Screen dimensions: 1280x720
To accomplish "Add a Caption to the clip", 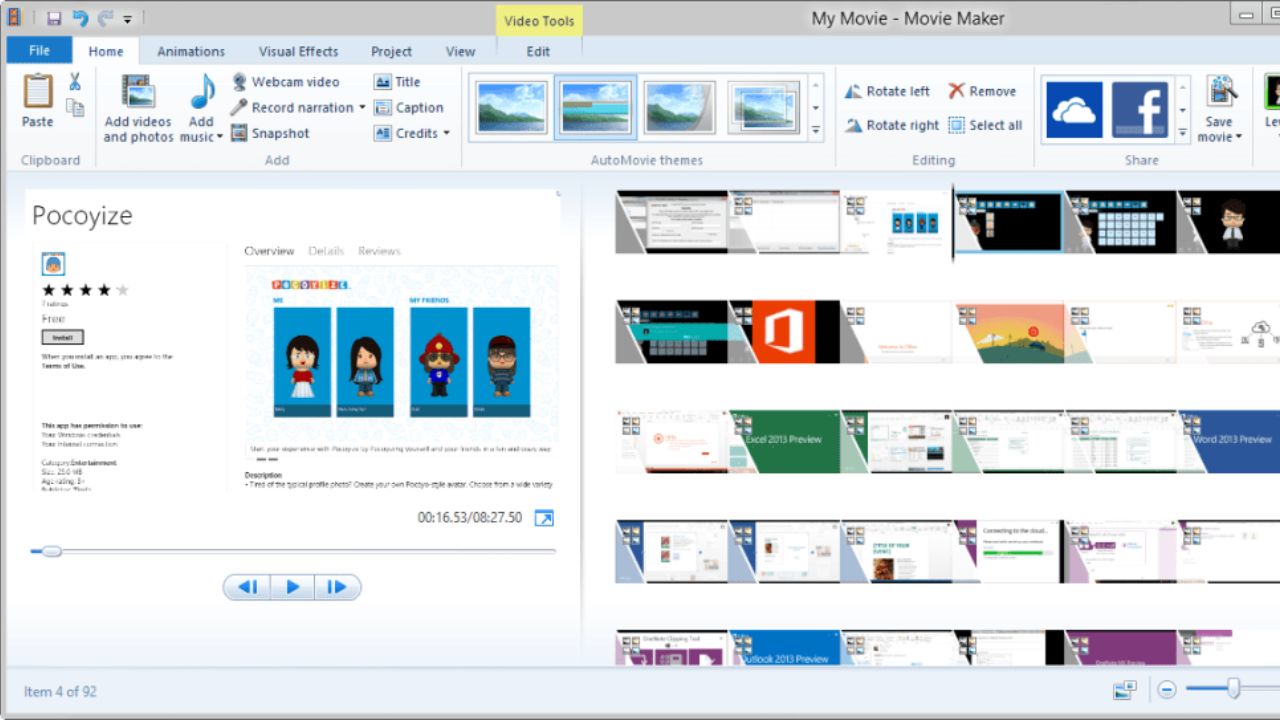I will [x=409, y=108].
